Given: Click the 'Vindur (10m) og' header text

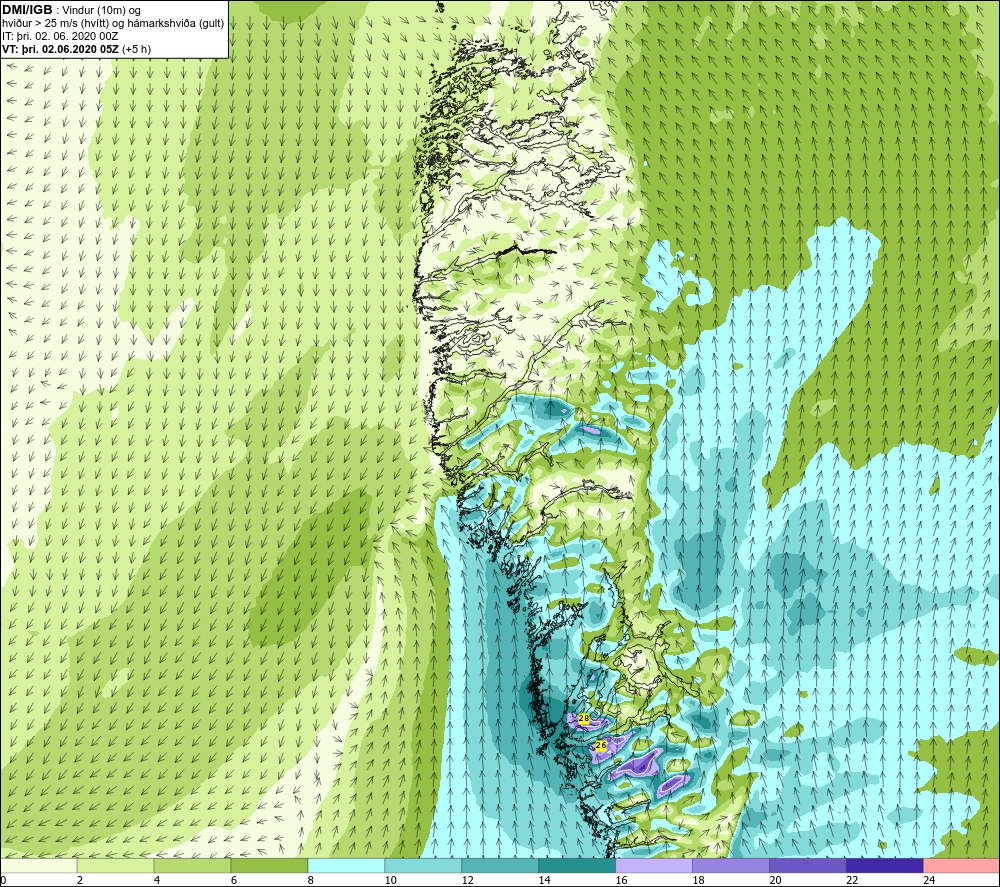Looking at the screenshot, I should 101,11.
